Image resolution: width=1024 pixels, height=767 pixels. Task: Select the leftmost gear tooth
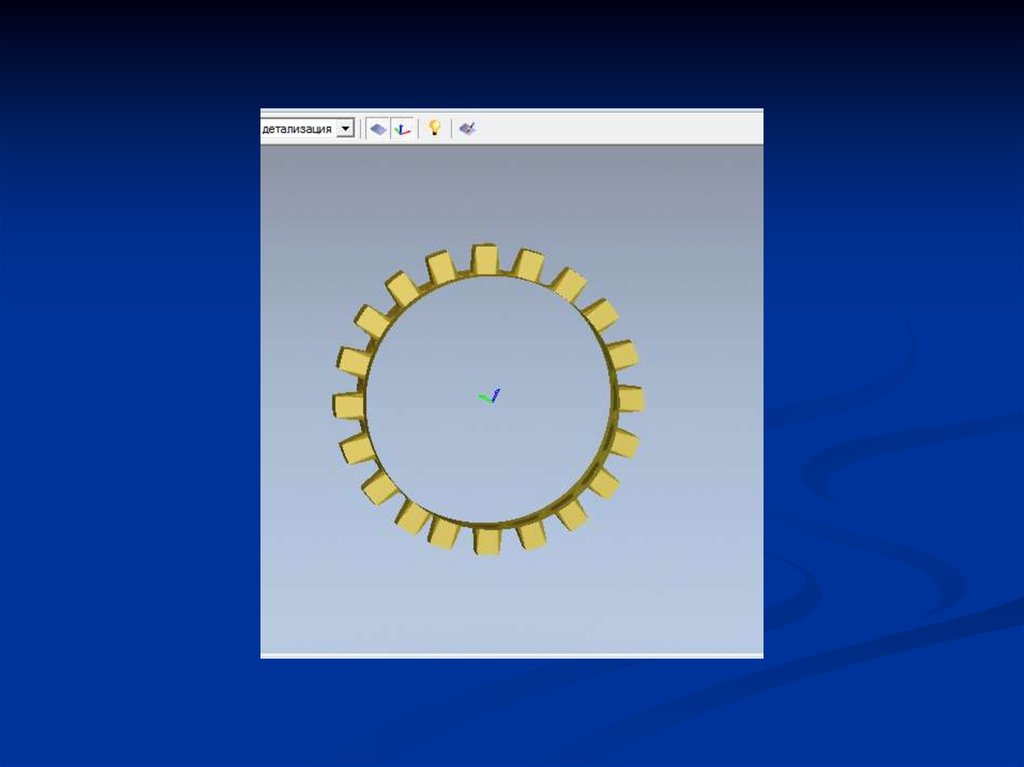pyautogui.click(x=348, y=405)
